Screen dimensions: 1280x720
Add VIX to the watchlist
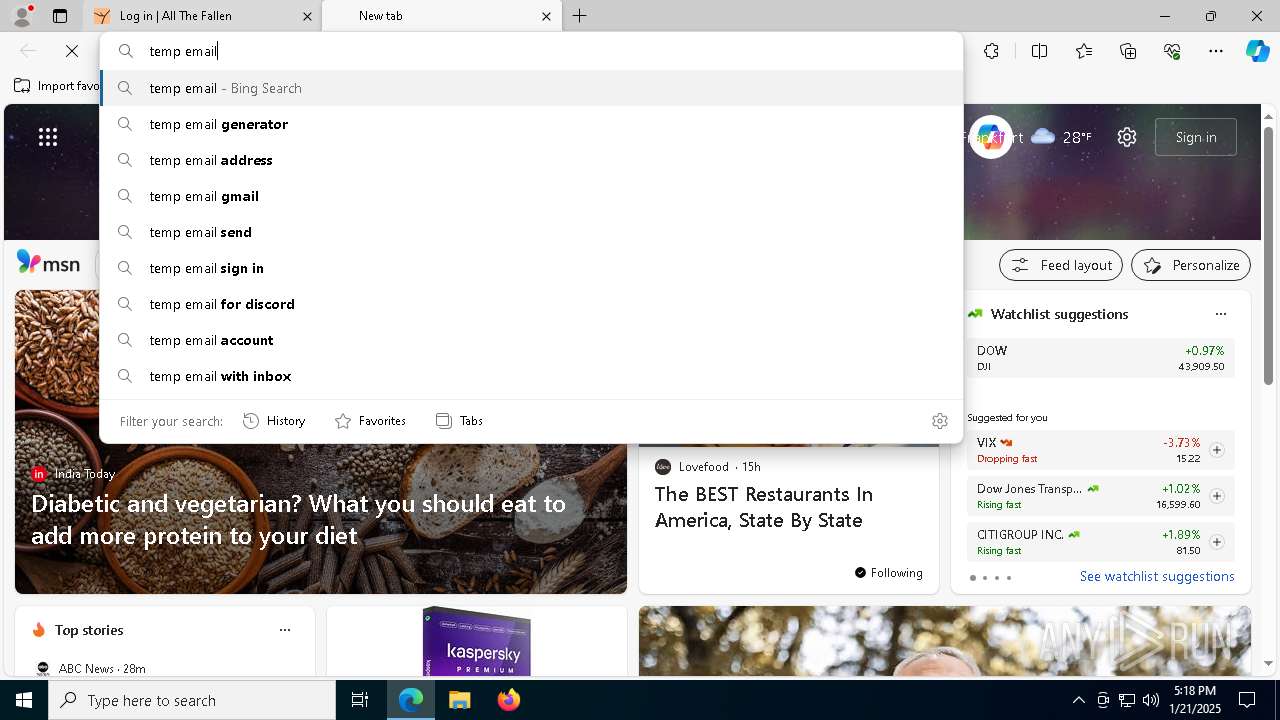point(1216,450)
